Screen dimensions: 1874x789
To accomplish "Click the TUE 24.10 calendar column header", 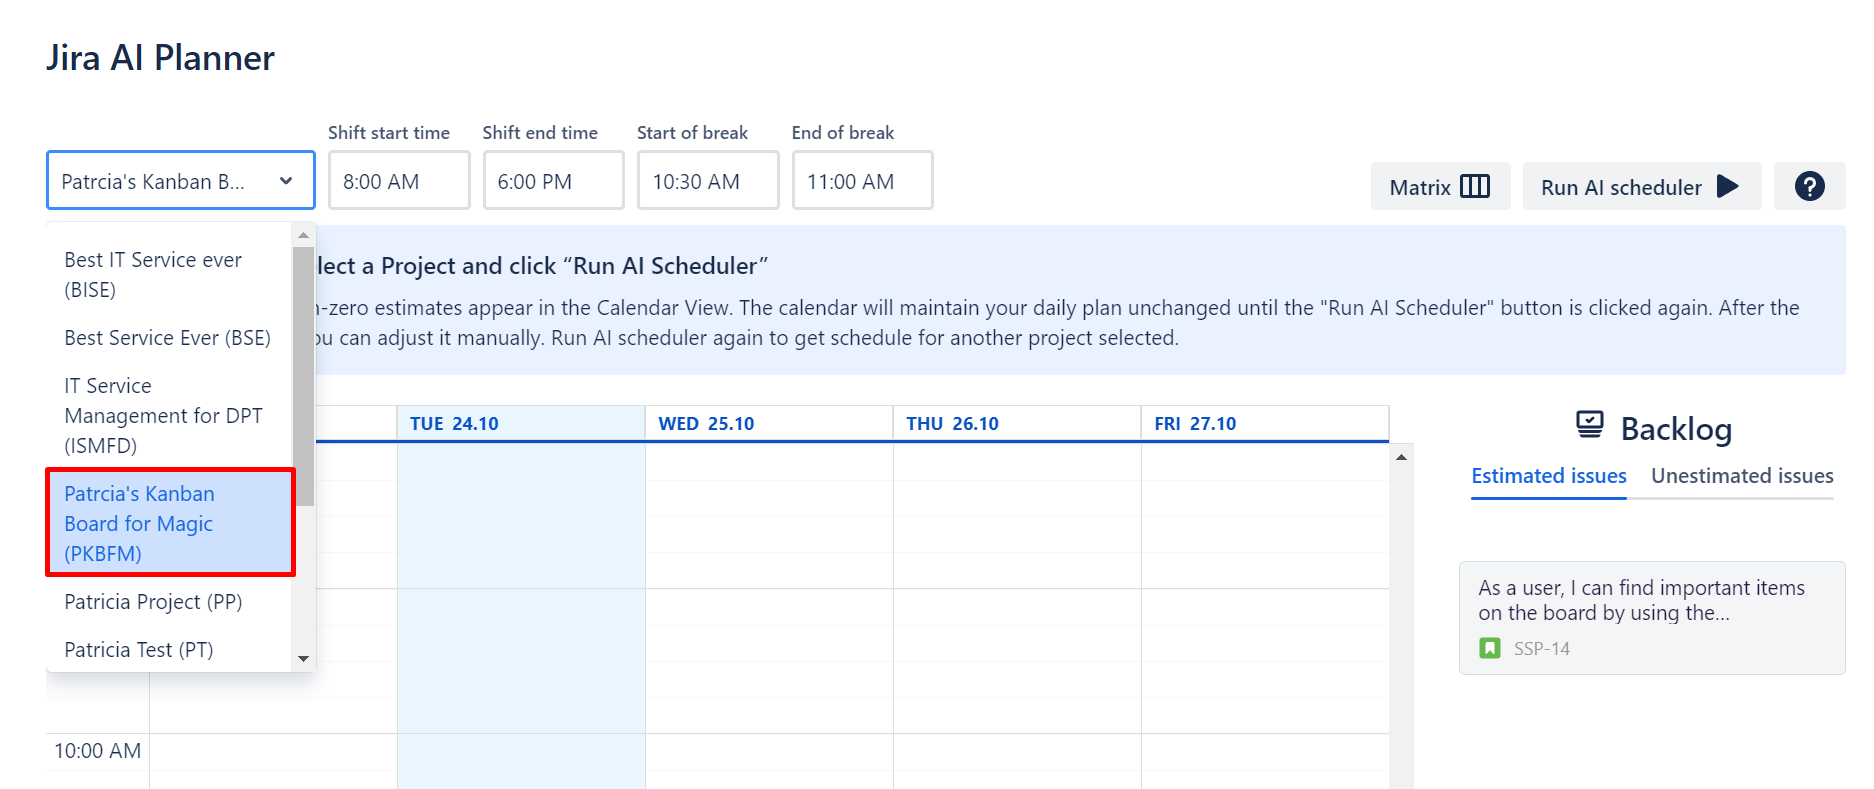I will pos(521,423).
